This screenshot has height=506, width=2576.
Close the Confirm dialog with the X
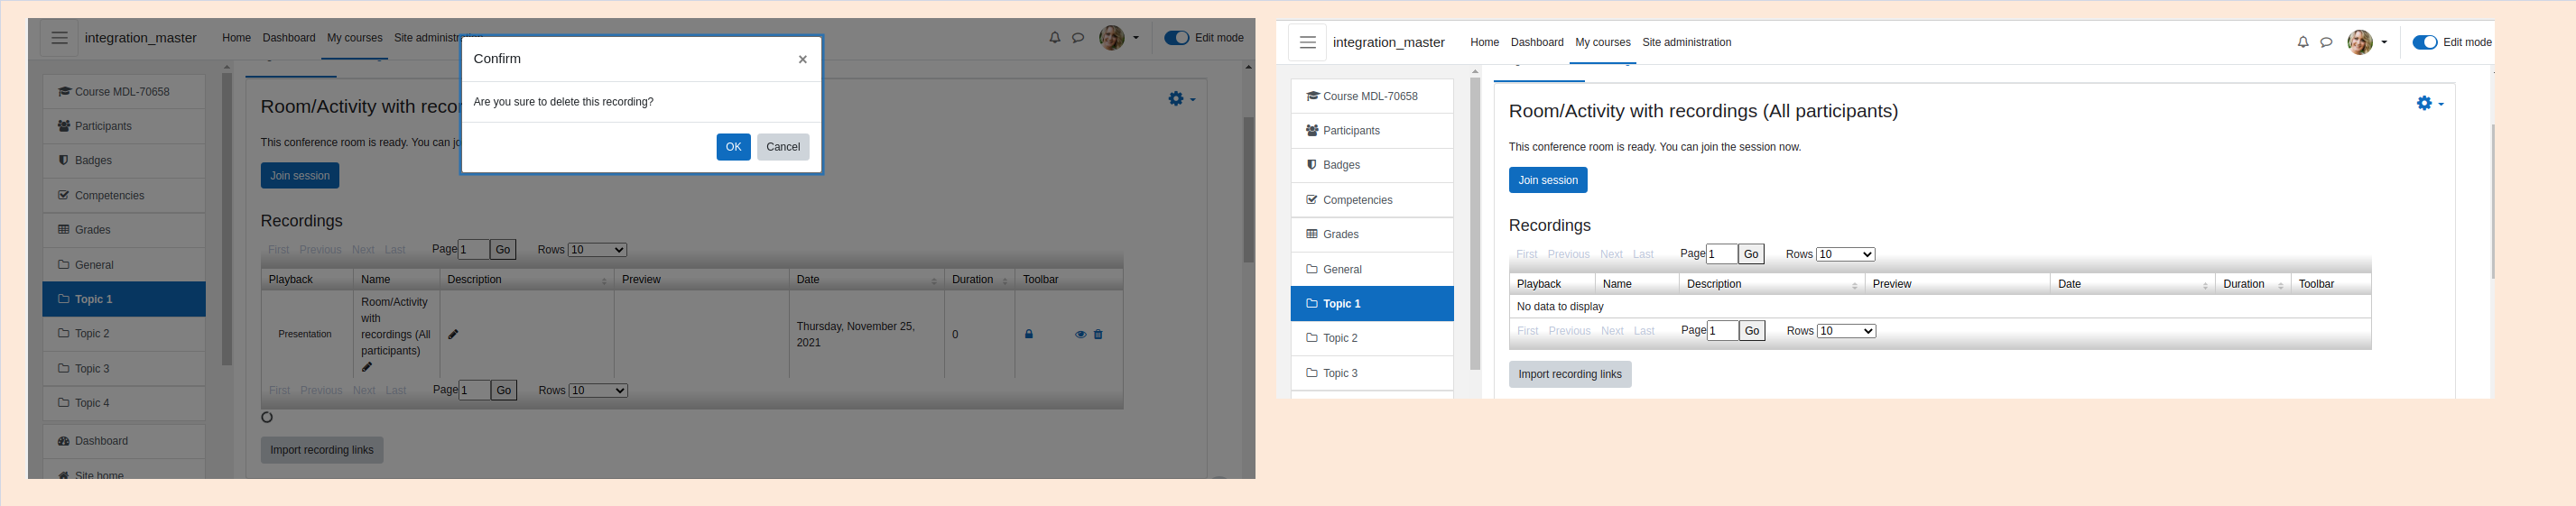coord(802,59)
